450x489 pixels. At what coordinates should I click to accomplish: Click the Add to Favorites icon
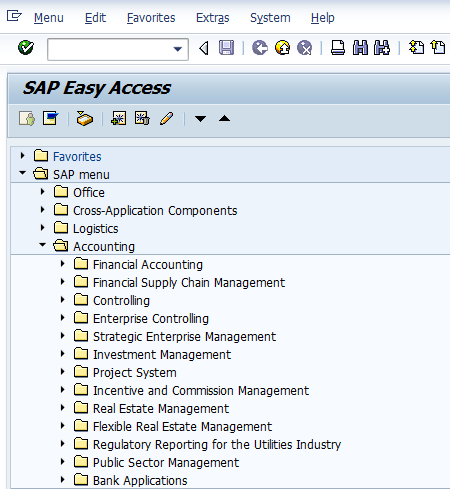coord(119,119)
